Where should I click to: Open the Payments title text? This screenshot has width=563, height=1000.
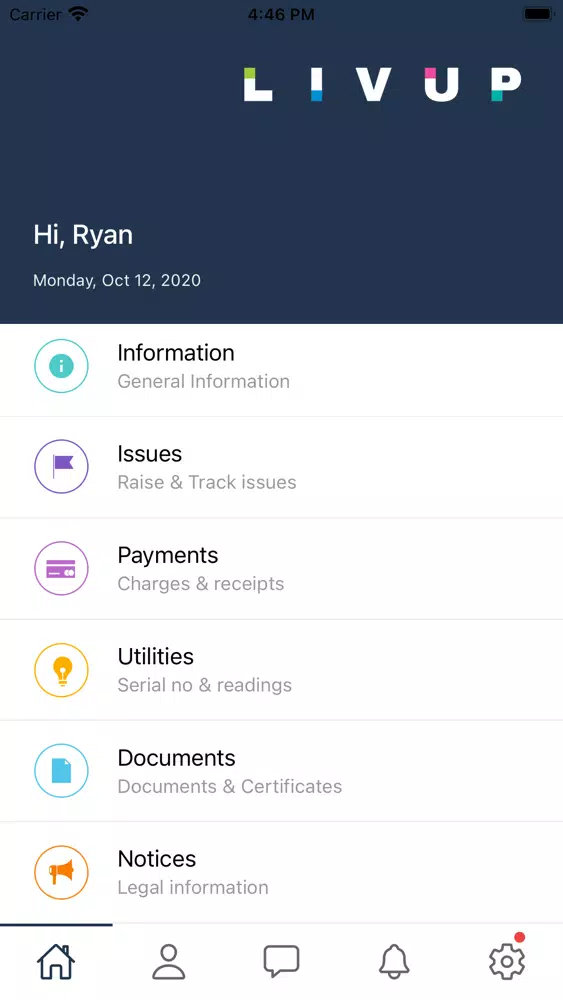click(x=168, y=555)
